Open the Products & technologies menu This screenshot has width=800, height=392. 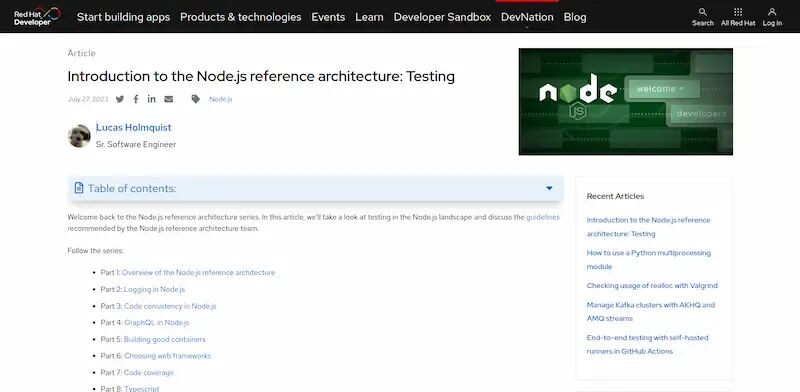(x=241, y=17)
